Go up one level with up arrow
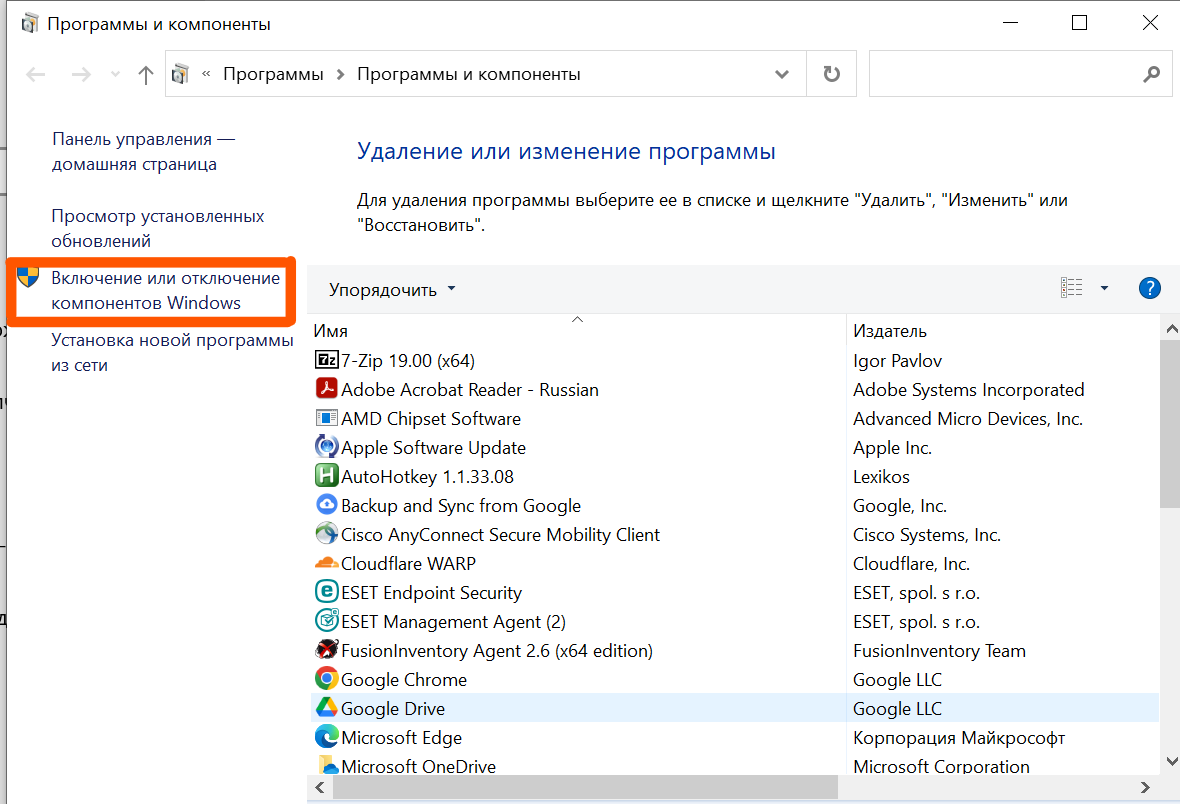Screen dimensions: 1180x804 tap(146, 75)
